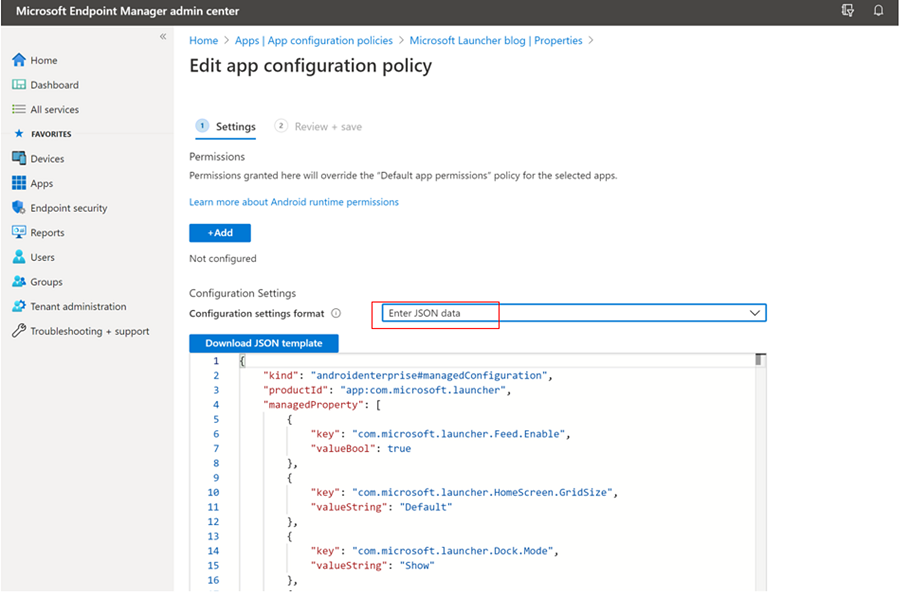This screenshot has height=592, width=900.
Task: Click the HomeScreen.GridSize key line
Action: pos(464,492)
